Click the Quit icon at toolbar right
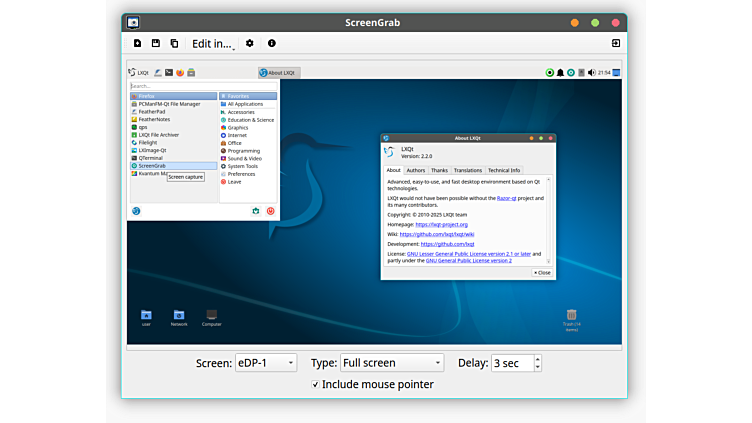The width and height of the screenshot is (752, 423). [x=616, y=44]
